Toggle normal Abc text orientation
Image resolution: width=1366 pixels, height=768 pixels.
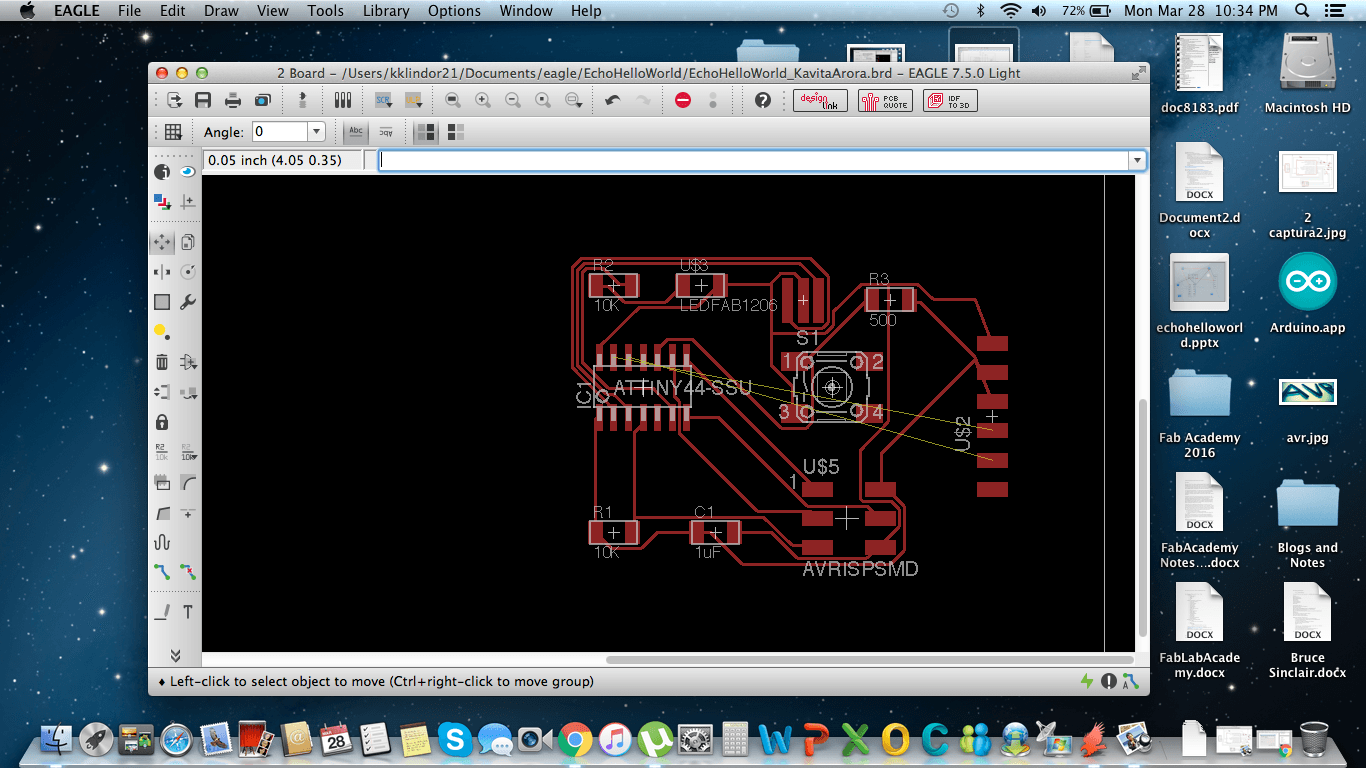click(356, 132)
